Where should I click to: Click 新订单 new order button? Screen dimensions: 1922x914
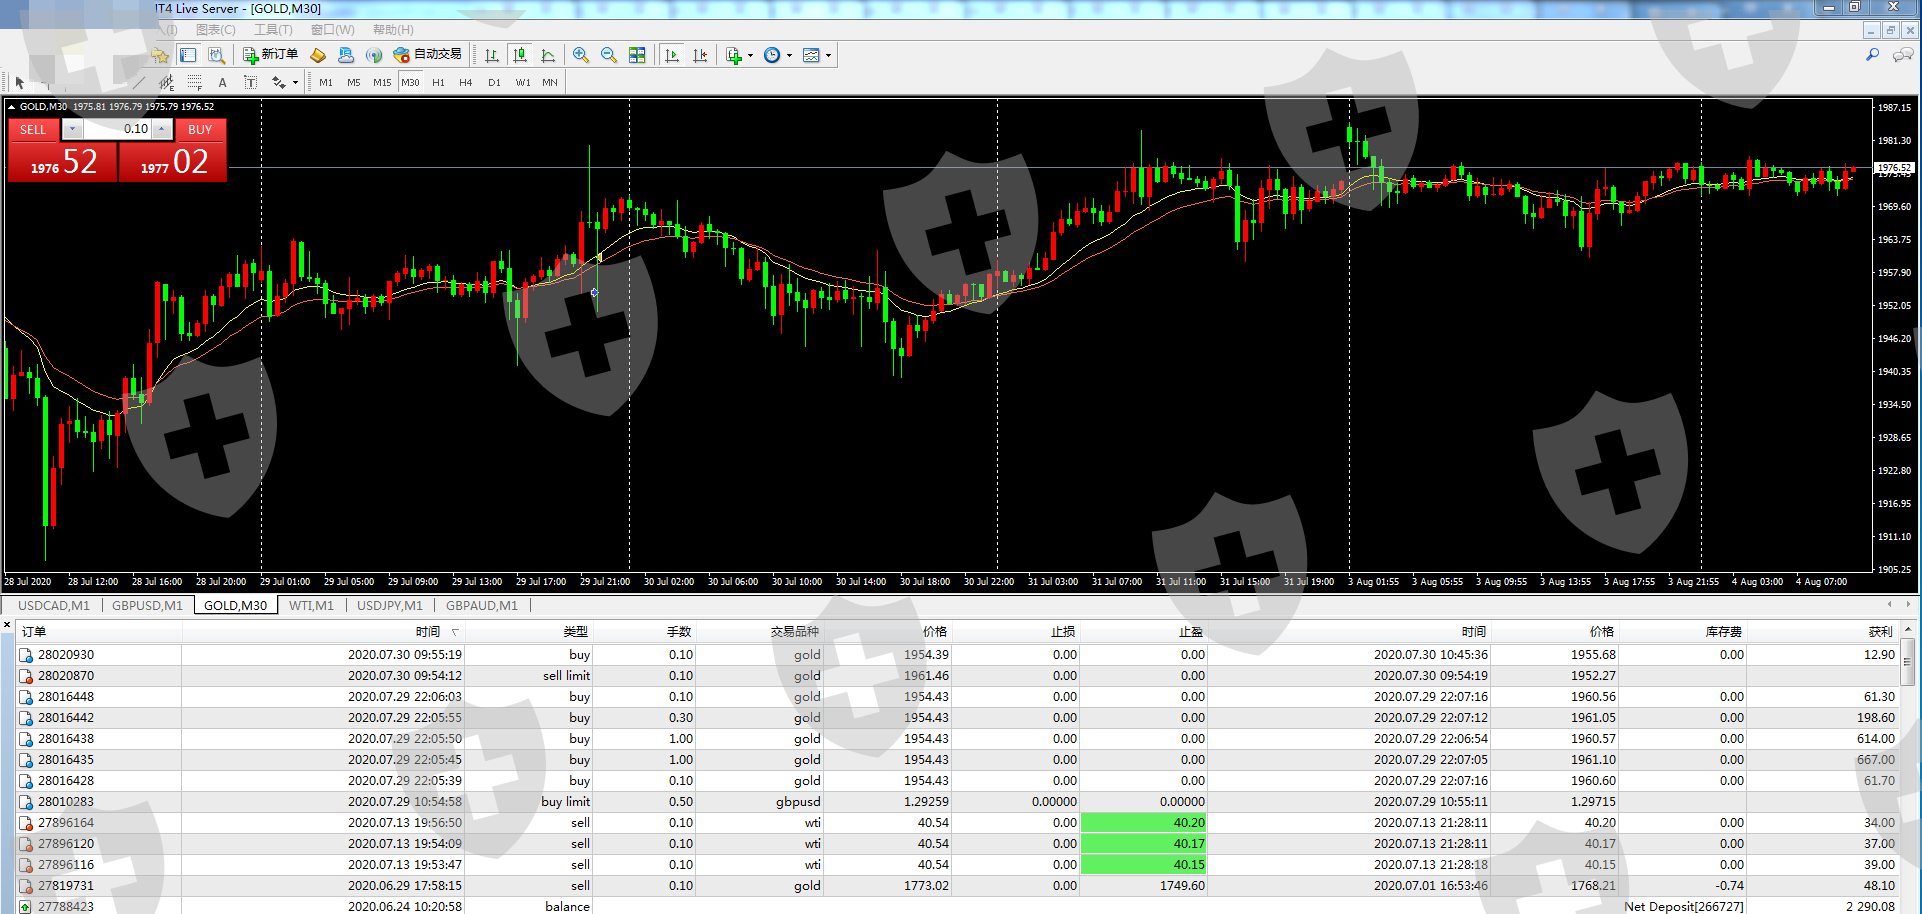(x=270, y=55)
